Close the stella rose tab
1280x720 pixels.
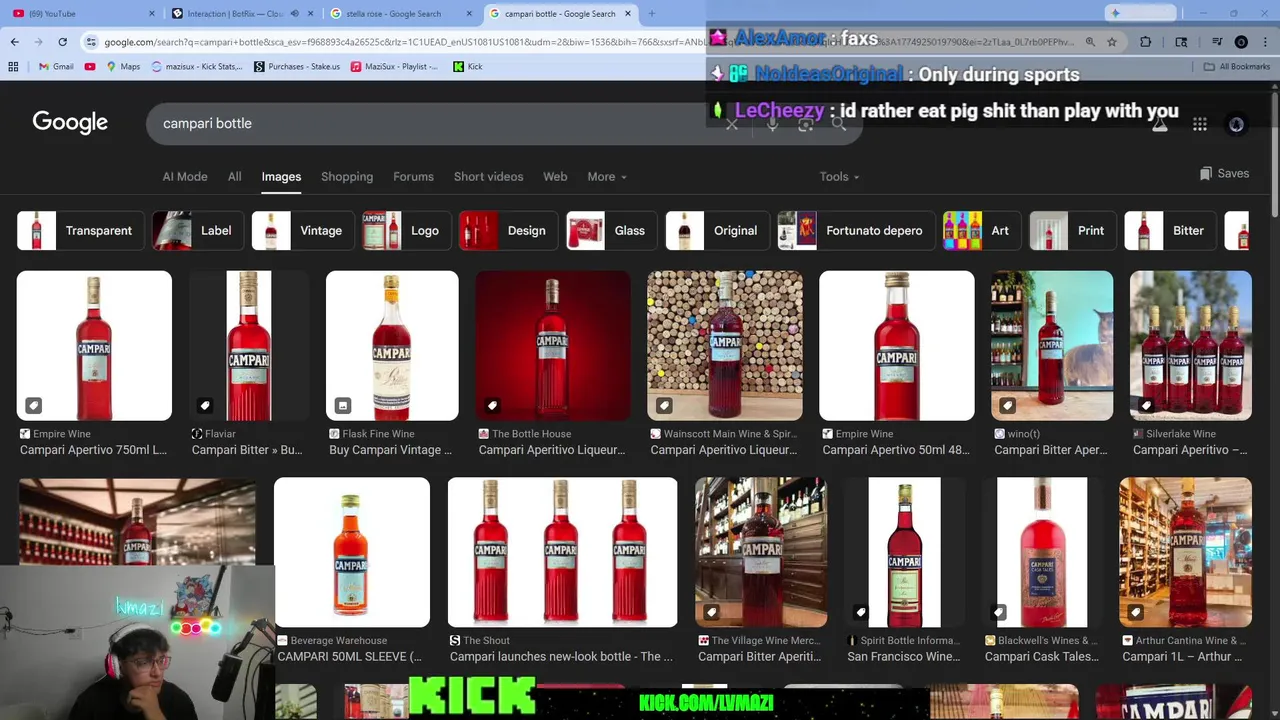point(468,14)
